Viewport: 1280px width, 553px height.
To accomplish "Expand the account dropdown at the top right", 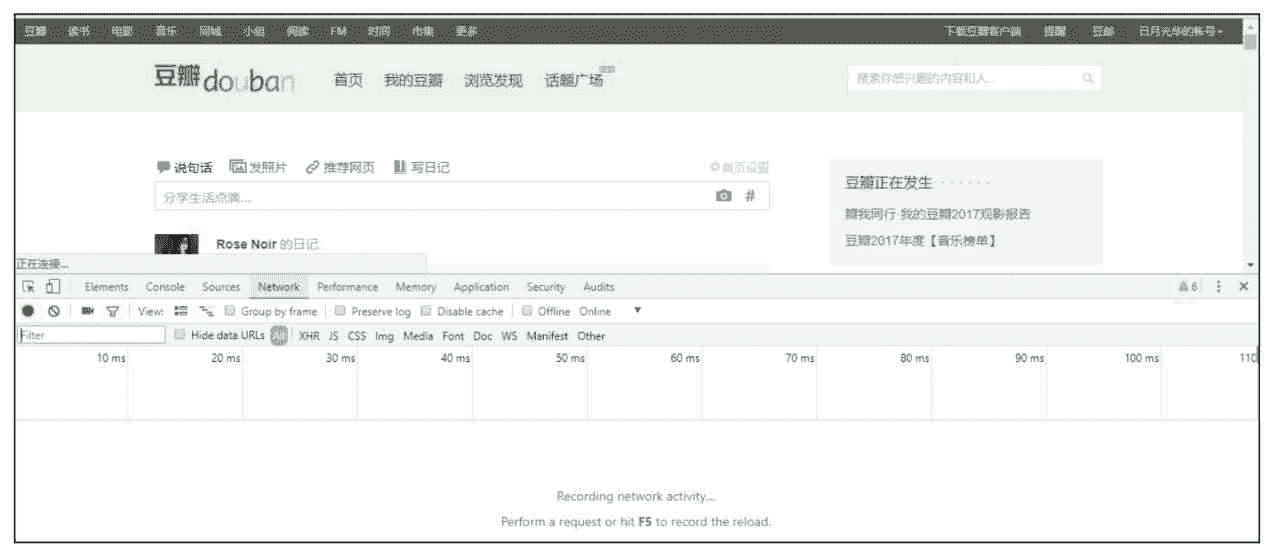I will click(1181, 31).
